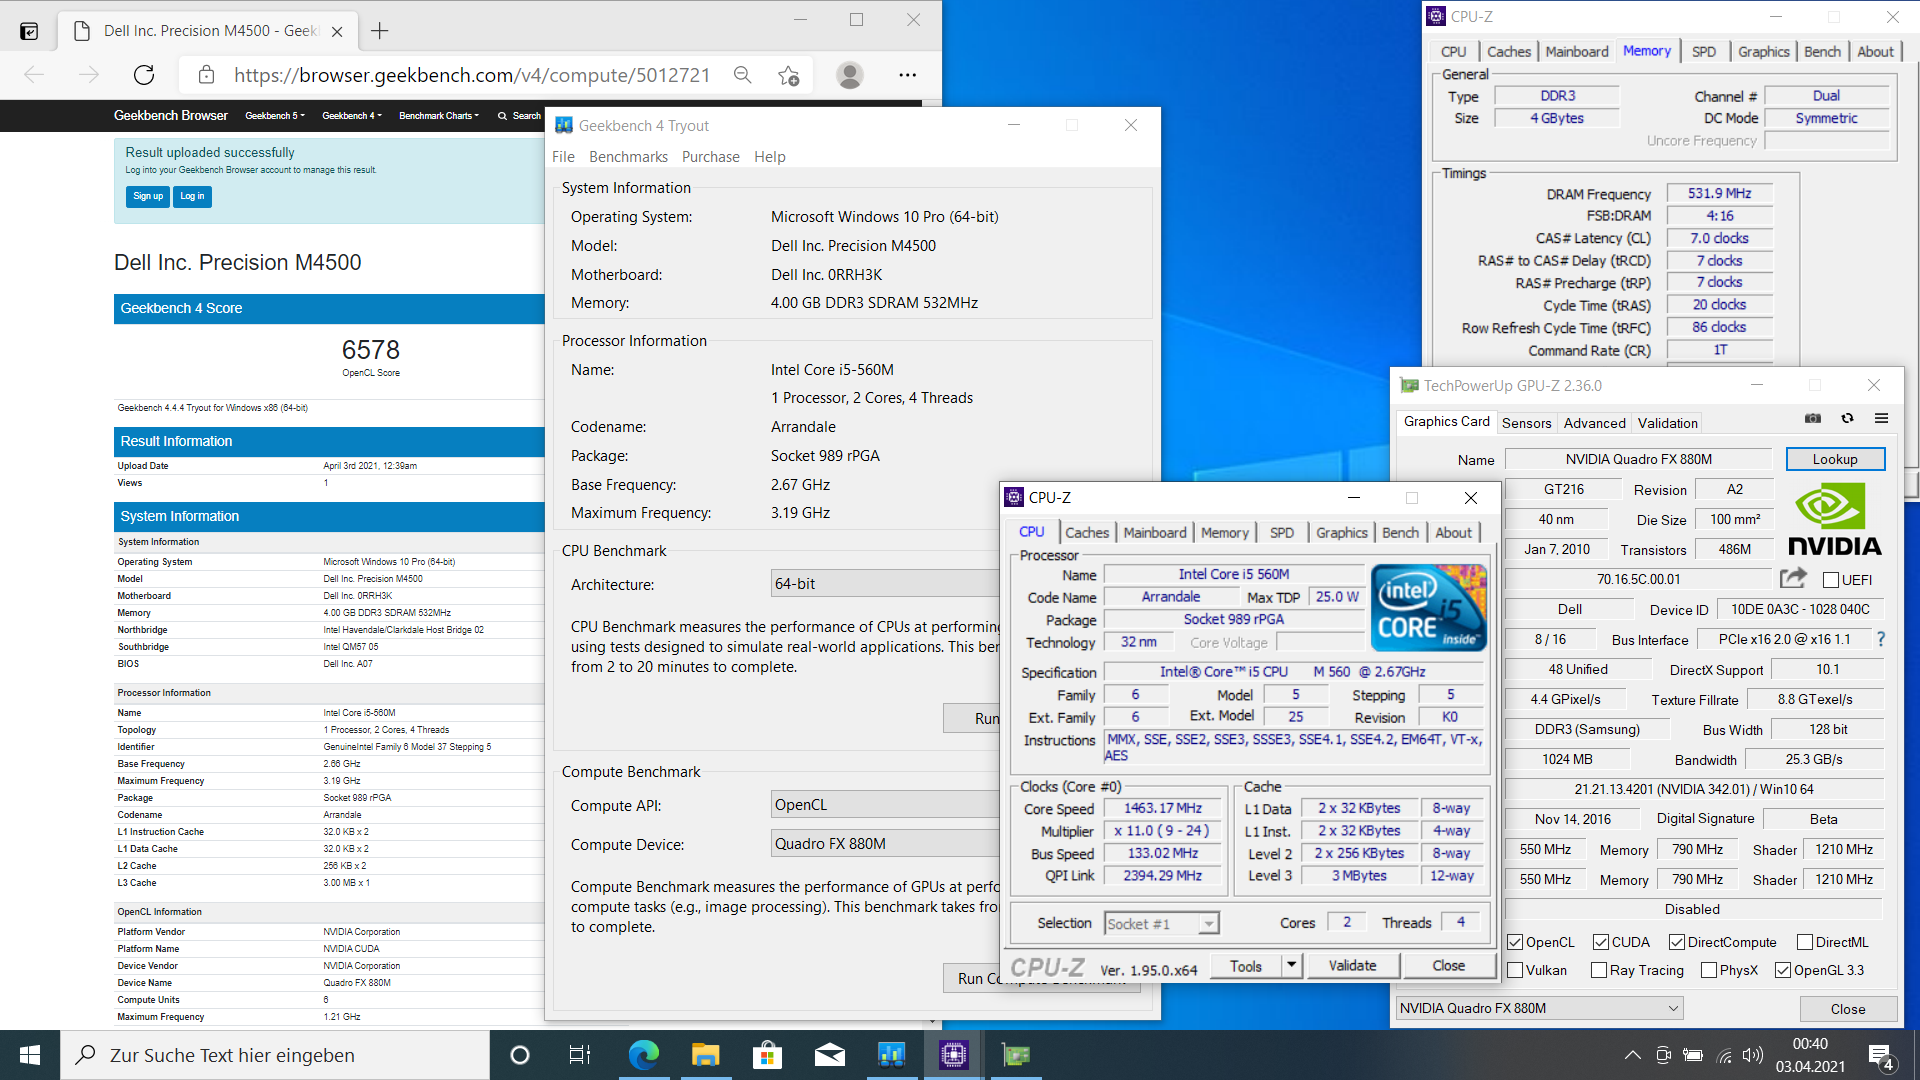Open the Architecture 64-bit dropdown
1920x1080 pixels.
point(886,584)
